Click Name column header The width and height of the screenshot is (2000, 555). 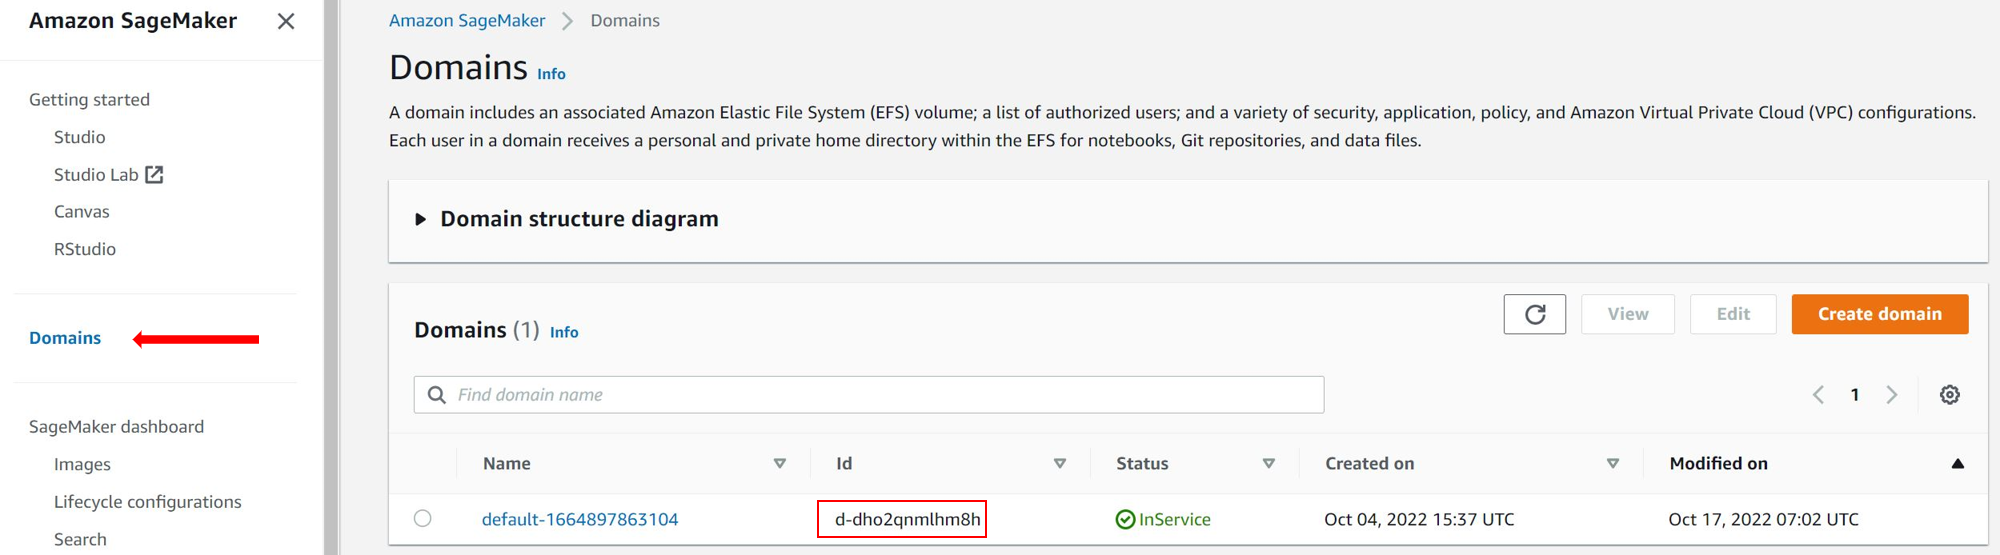coord(507,464)
